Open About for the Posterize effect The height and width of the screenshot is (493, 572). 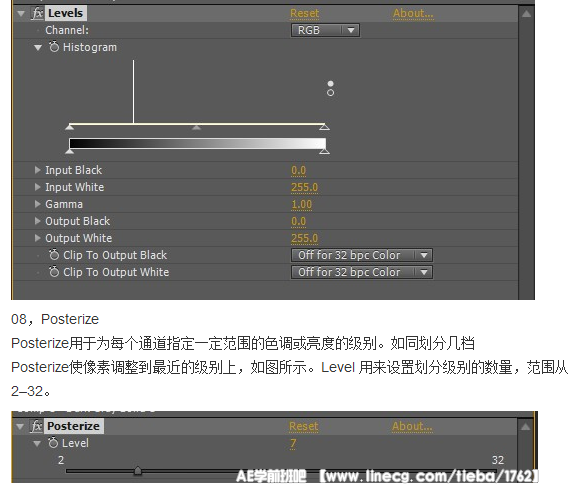pyautogui.click(x=412, y=426)
